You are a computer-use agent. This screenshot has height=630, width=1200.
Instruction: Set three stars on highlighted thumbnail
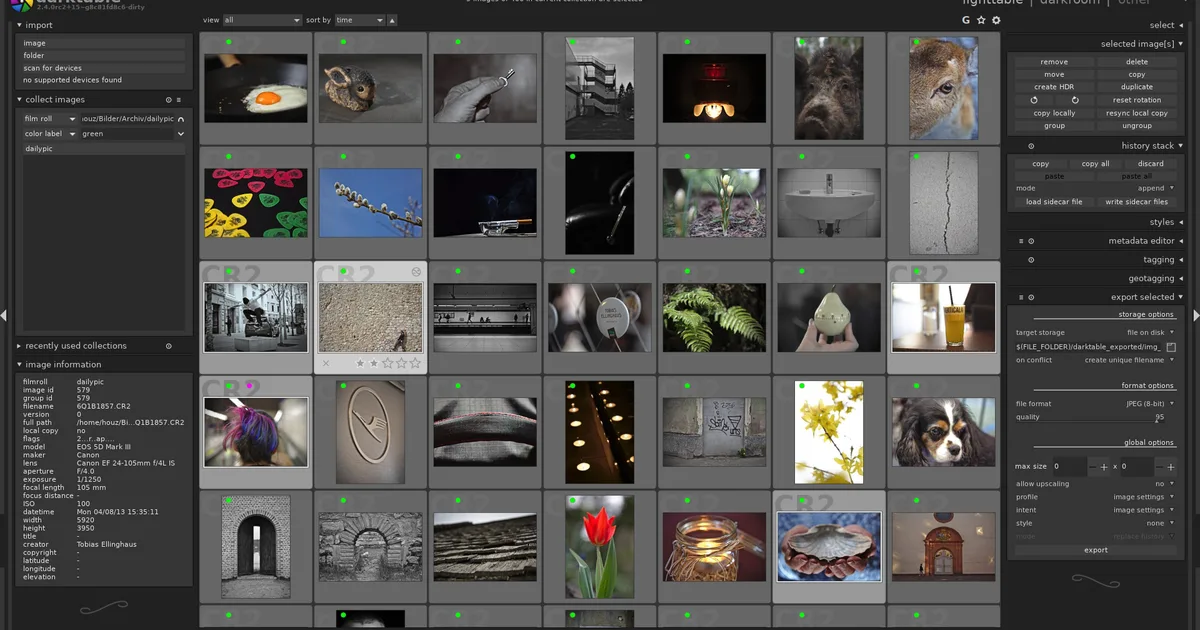[388, 364]
